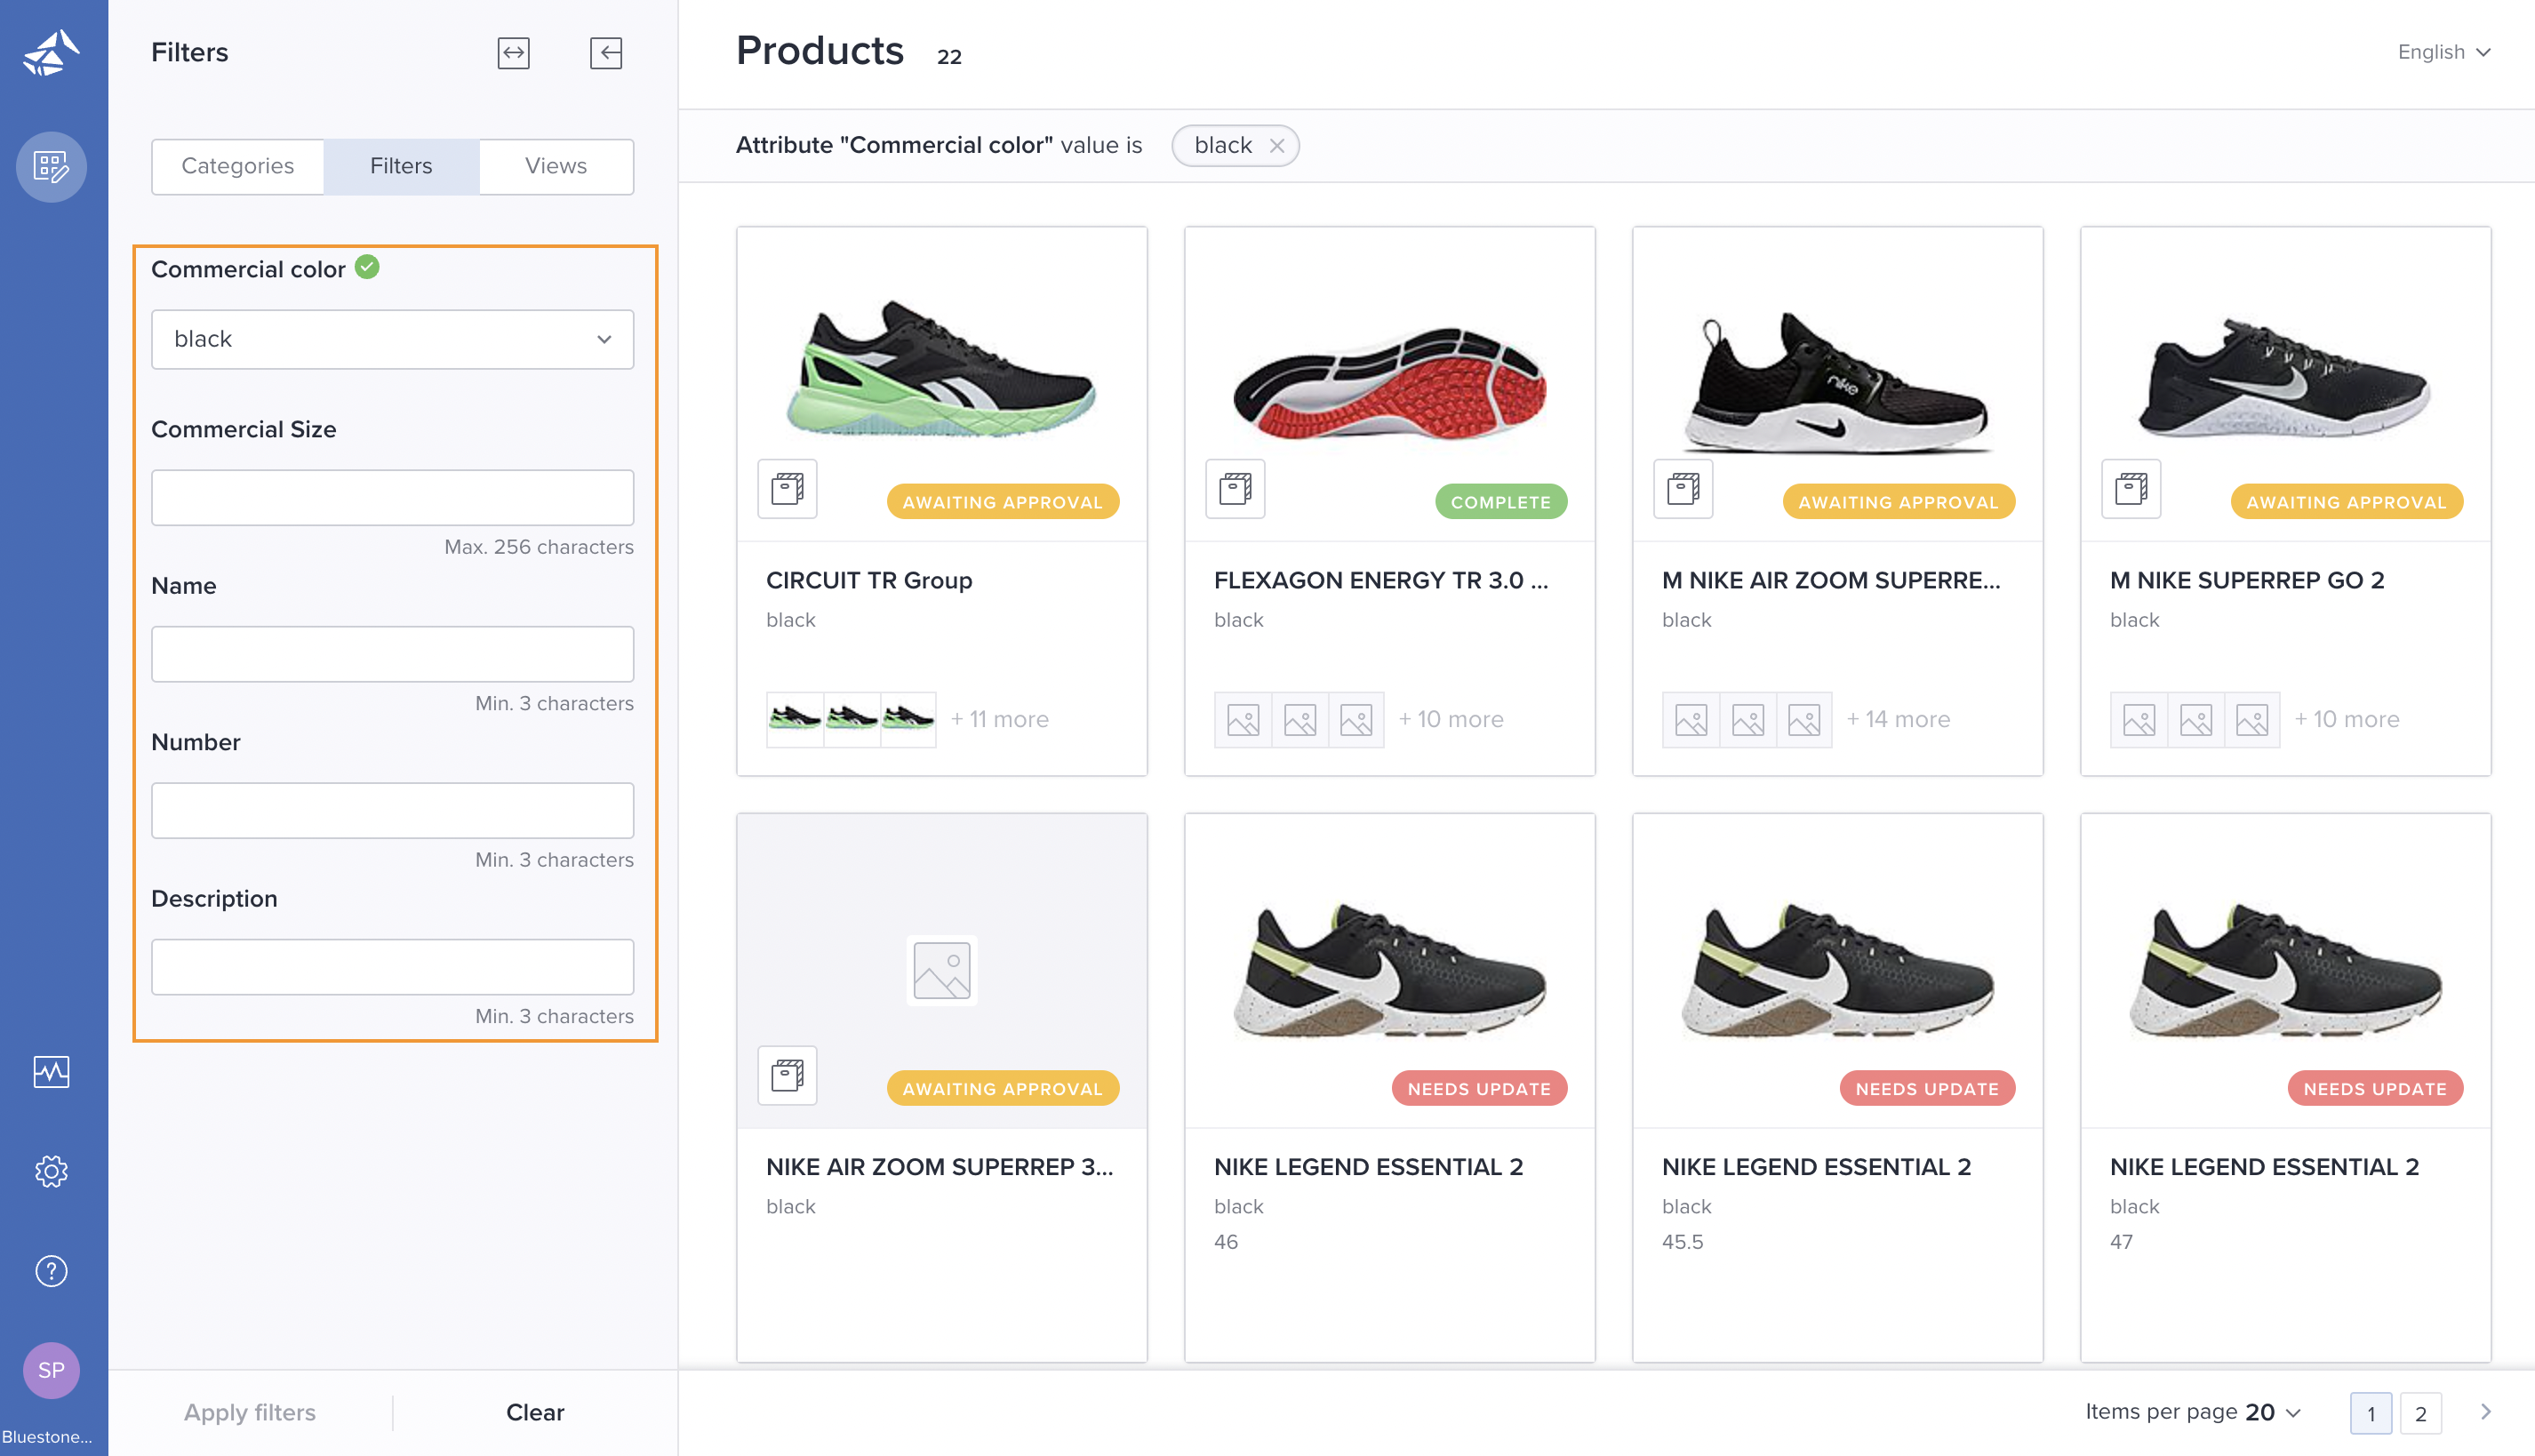Click the green Commercial color check icon
Image resolution: width=2535 pixels, height=1456 pixels.
[x=367, y=267]
